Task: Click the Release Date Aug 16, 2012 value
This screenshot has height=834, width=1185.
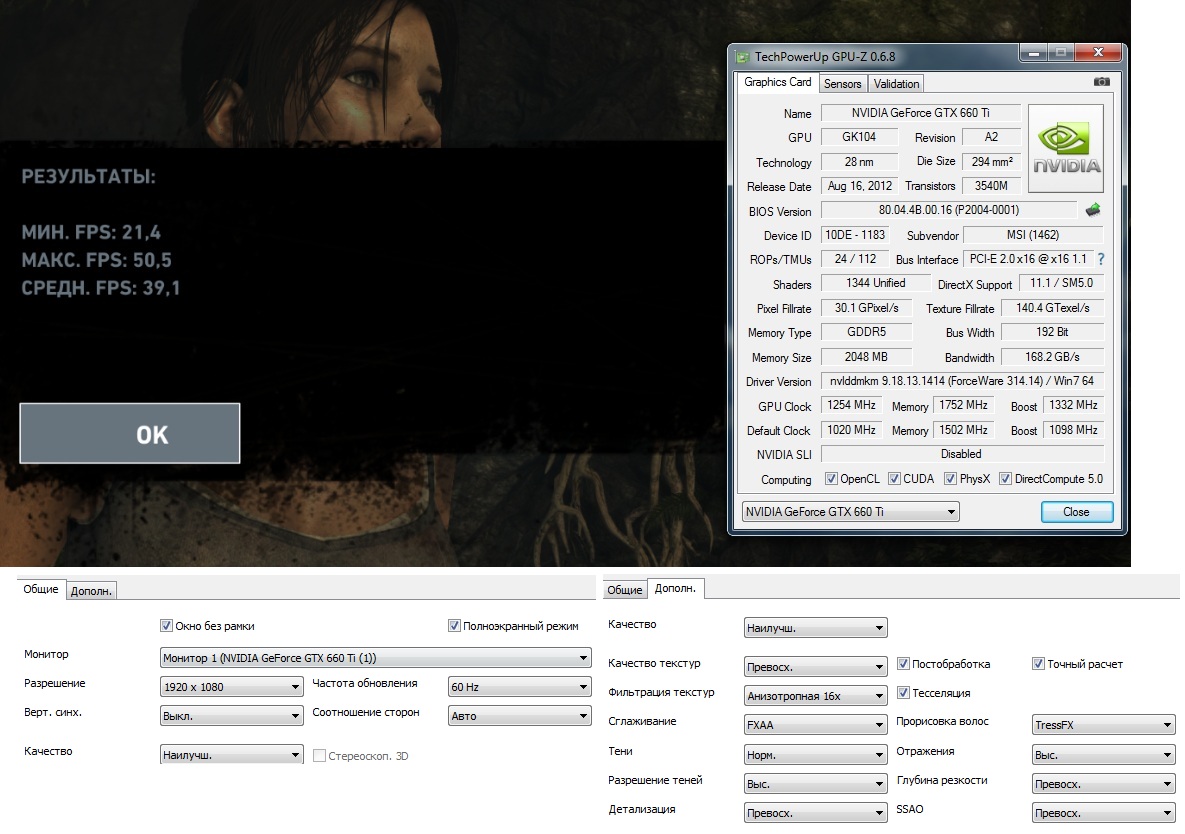Action: click(859, 186)
